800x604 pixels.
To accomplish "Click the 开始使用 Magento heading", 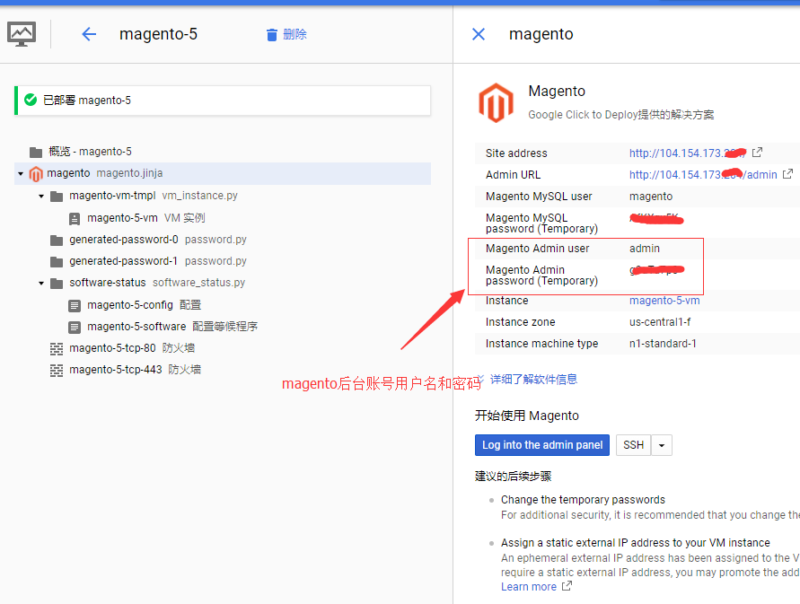I will point(527,416).
